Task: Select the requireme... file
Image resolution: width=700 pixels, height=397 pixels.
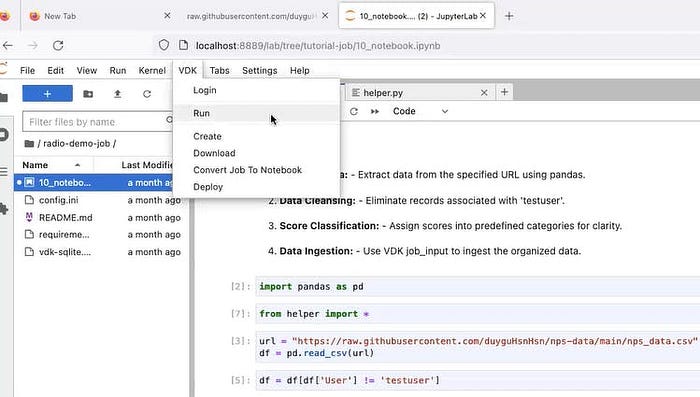Action: pos(64,234)
